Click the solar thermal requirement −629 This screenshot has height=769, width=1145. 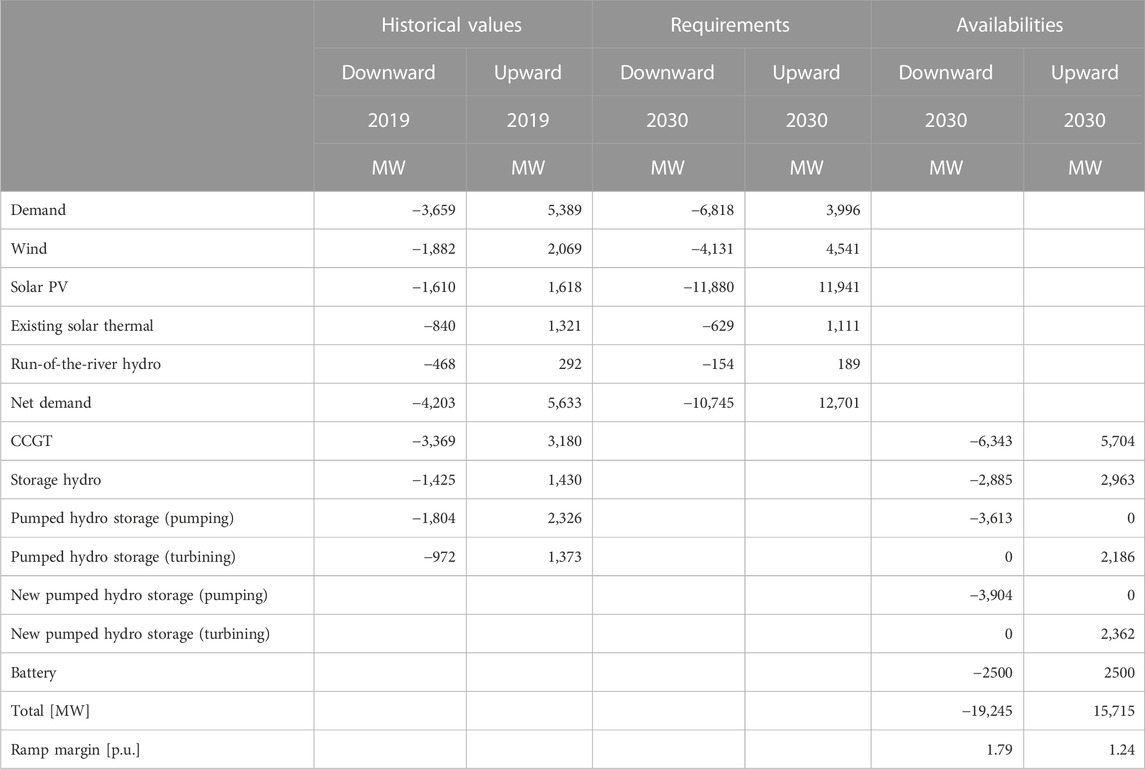(718, 326)
